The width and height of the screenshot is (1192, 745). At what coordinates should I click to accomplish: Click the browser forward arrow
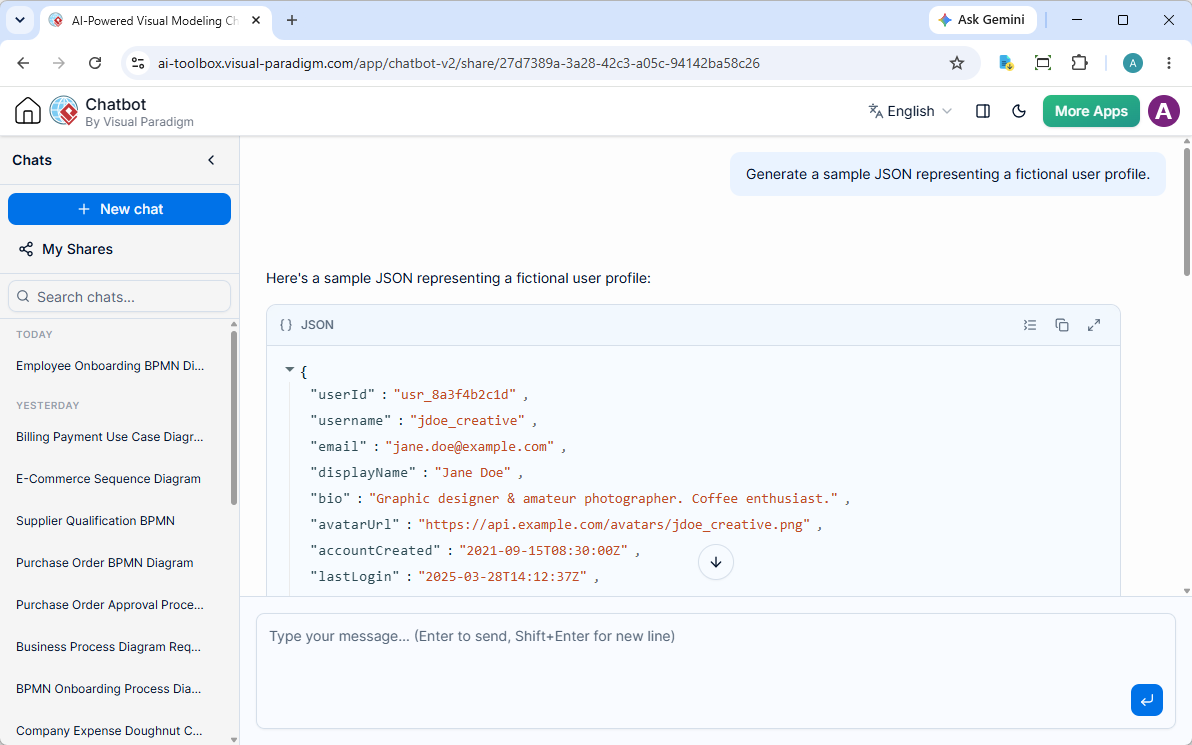(59, 63)
